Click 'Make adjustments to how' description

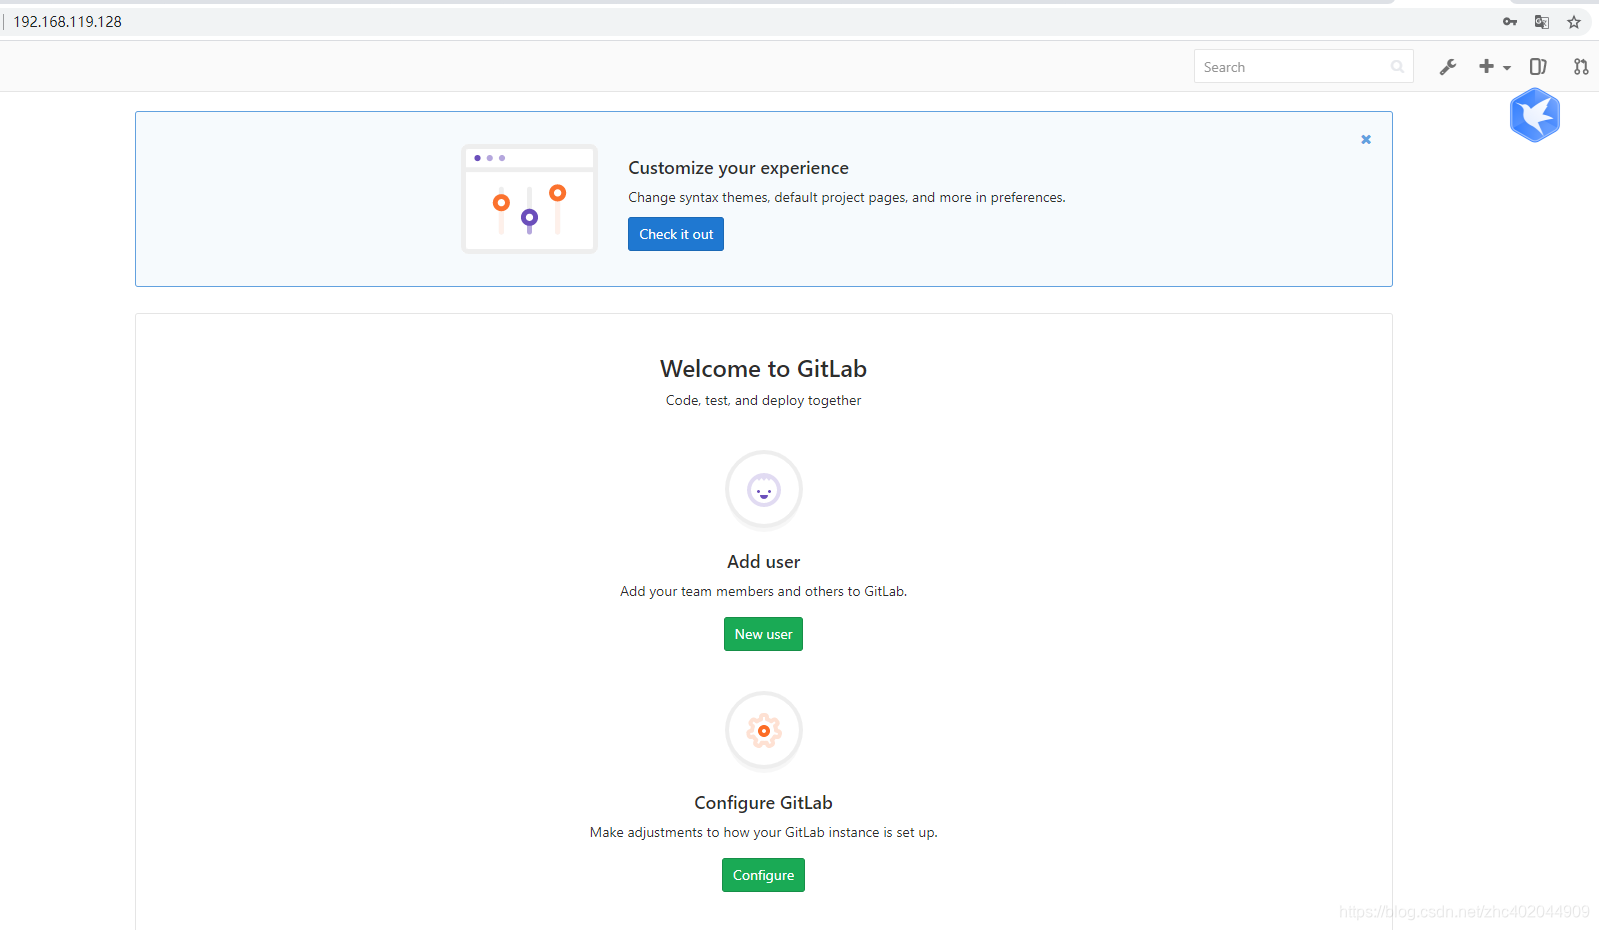click(x=763, y=832)
